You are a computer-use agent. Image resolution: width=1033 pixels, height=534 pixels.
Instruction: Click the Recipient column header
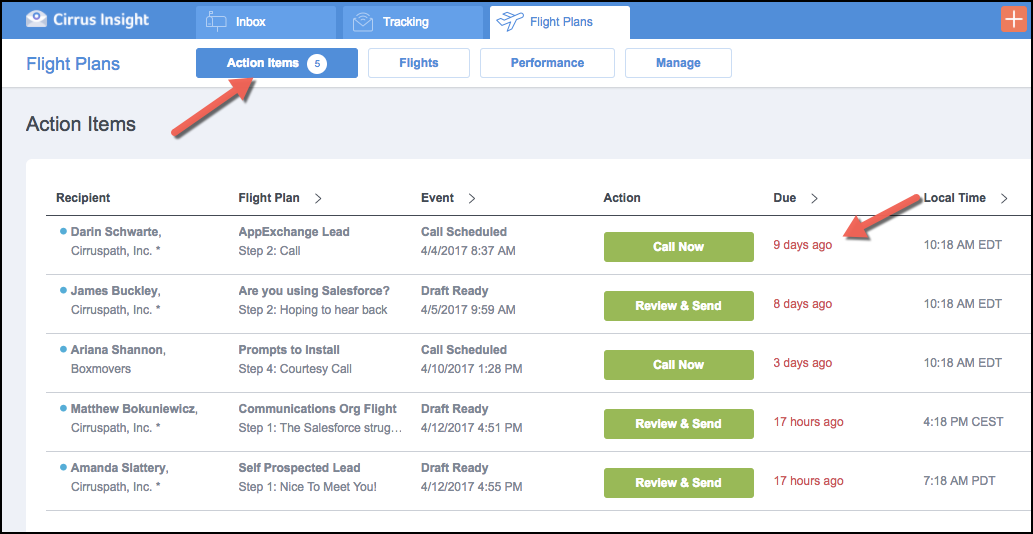(83, 198)
